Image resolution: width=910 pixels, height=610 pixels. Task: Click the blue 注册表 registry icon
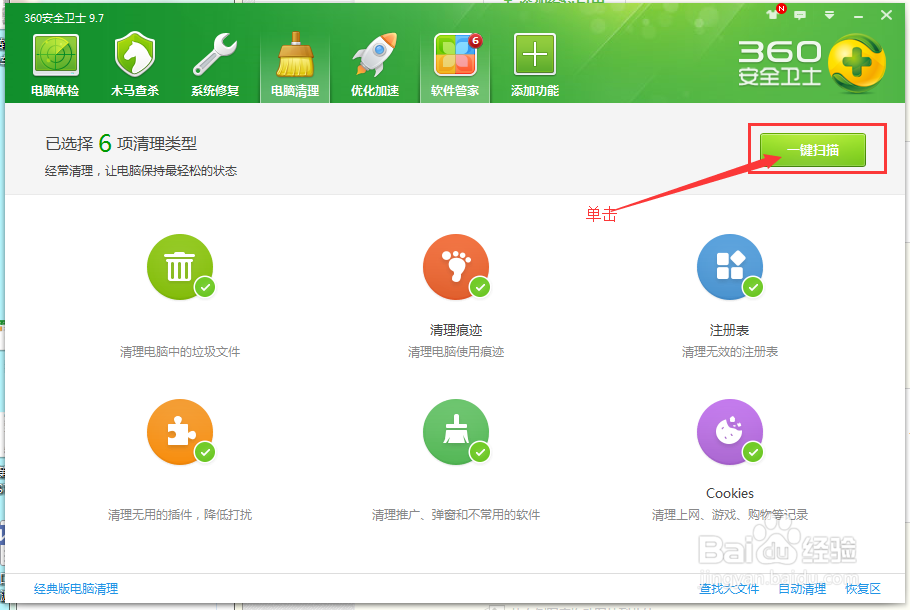click(x=730, y=267)
